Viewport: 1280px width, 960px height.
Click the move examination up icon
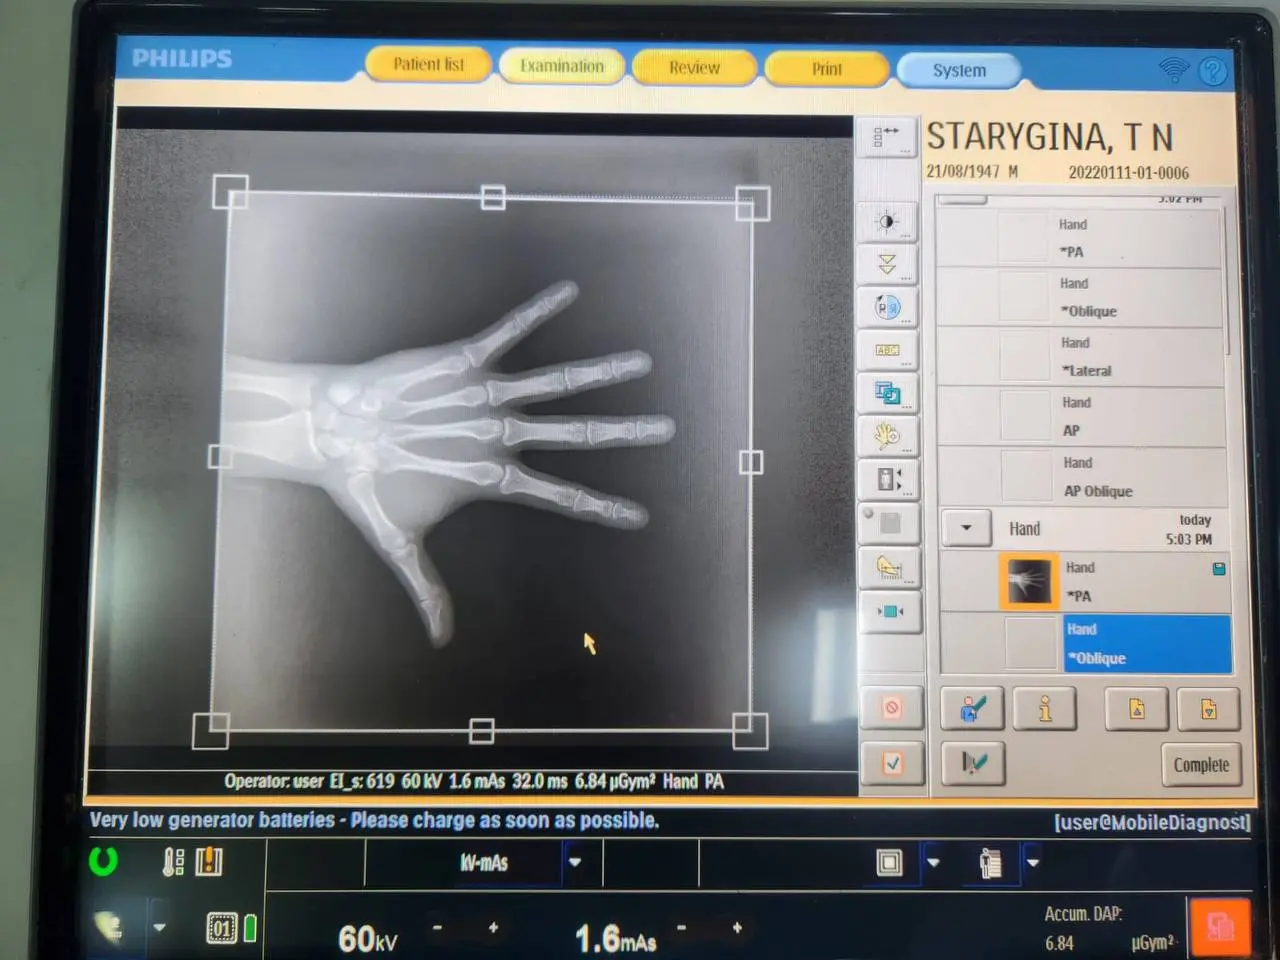(x=1137, y=709)
